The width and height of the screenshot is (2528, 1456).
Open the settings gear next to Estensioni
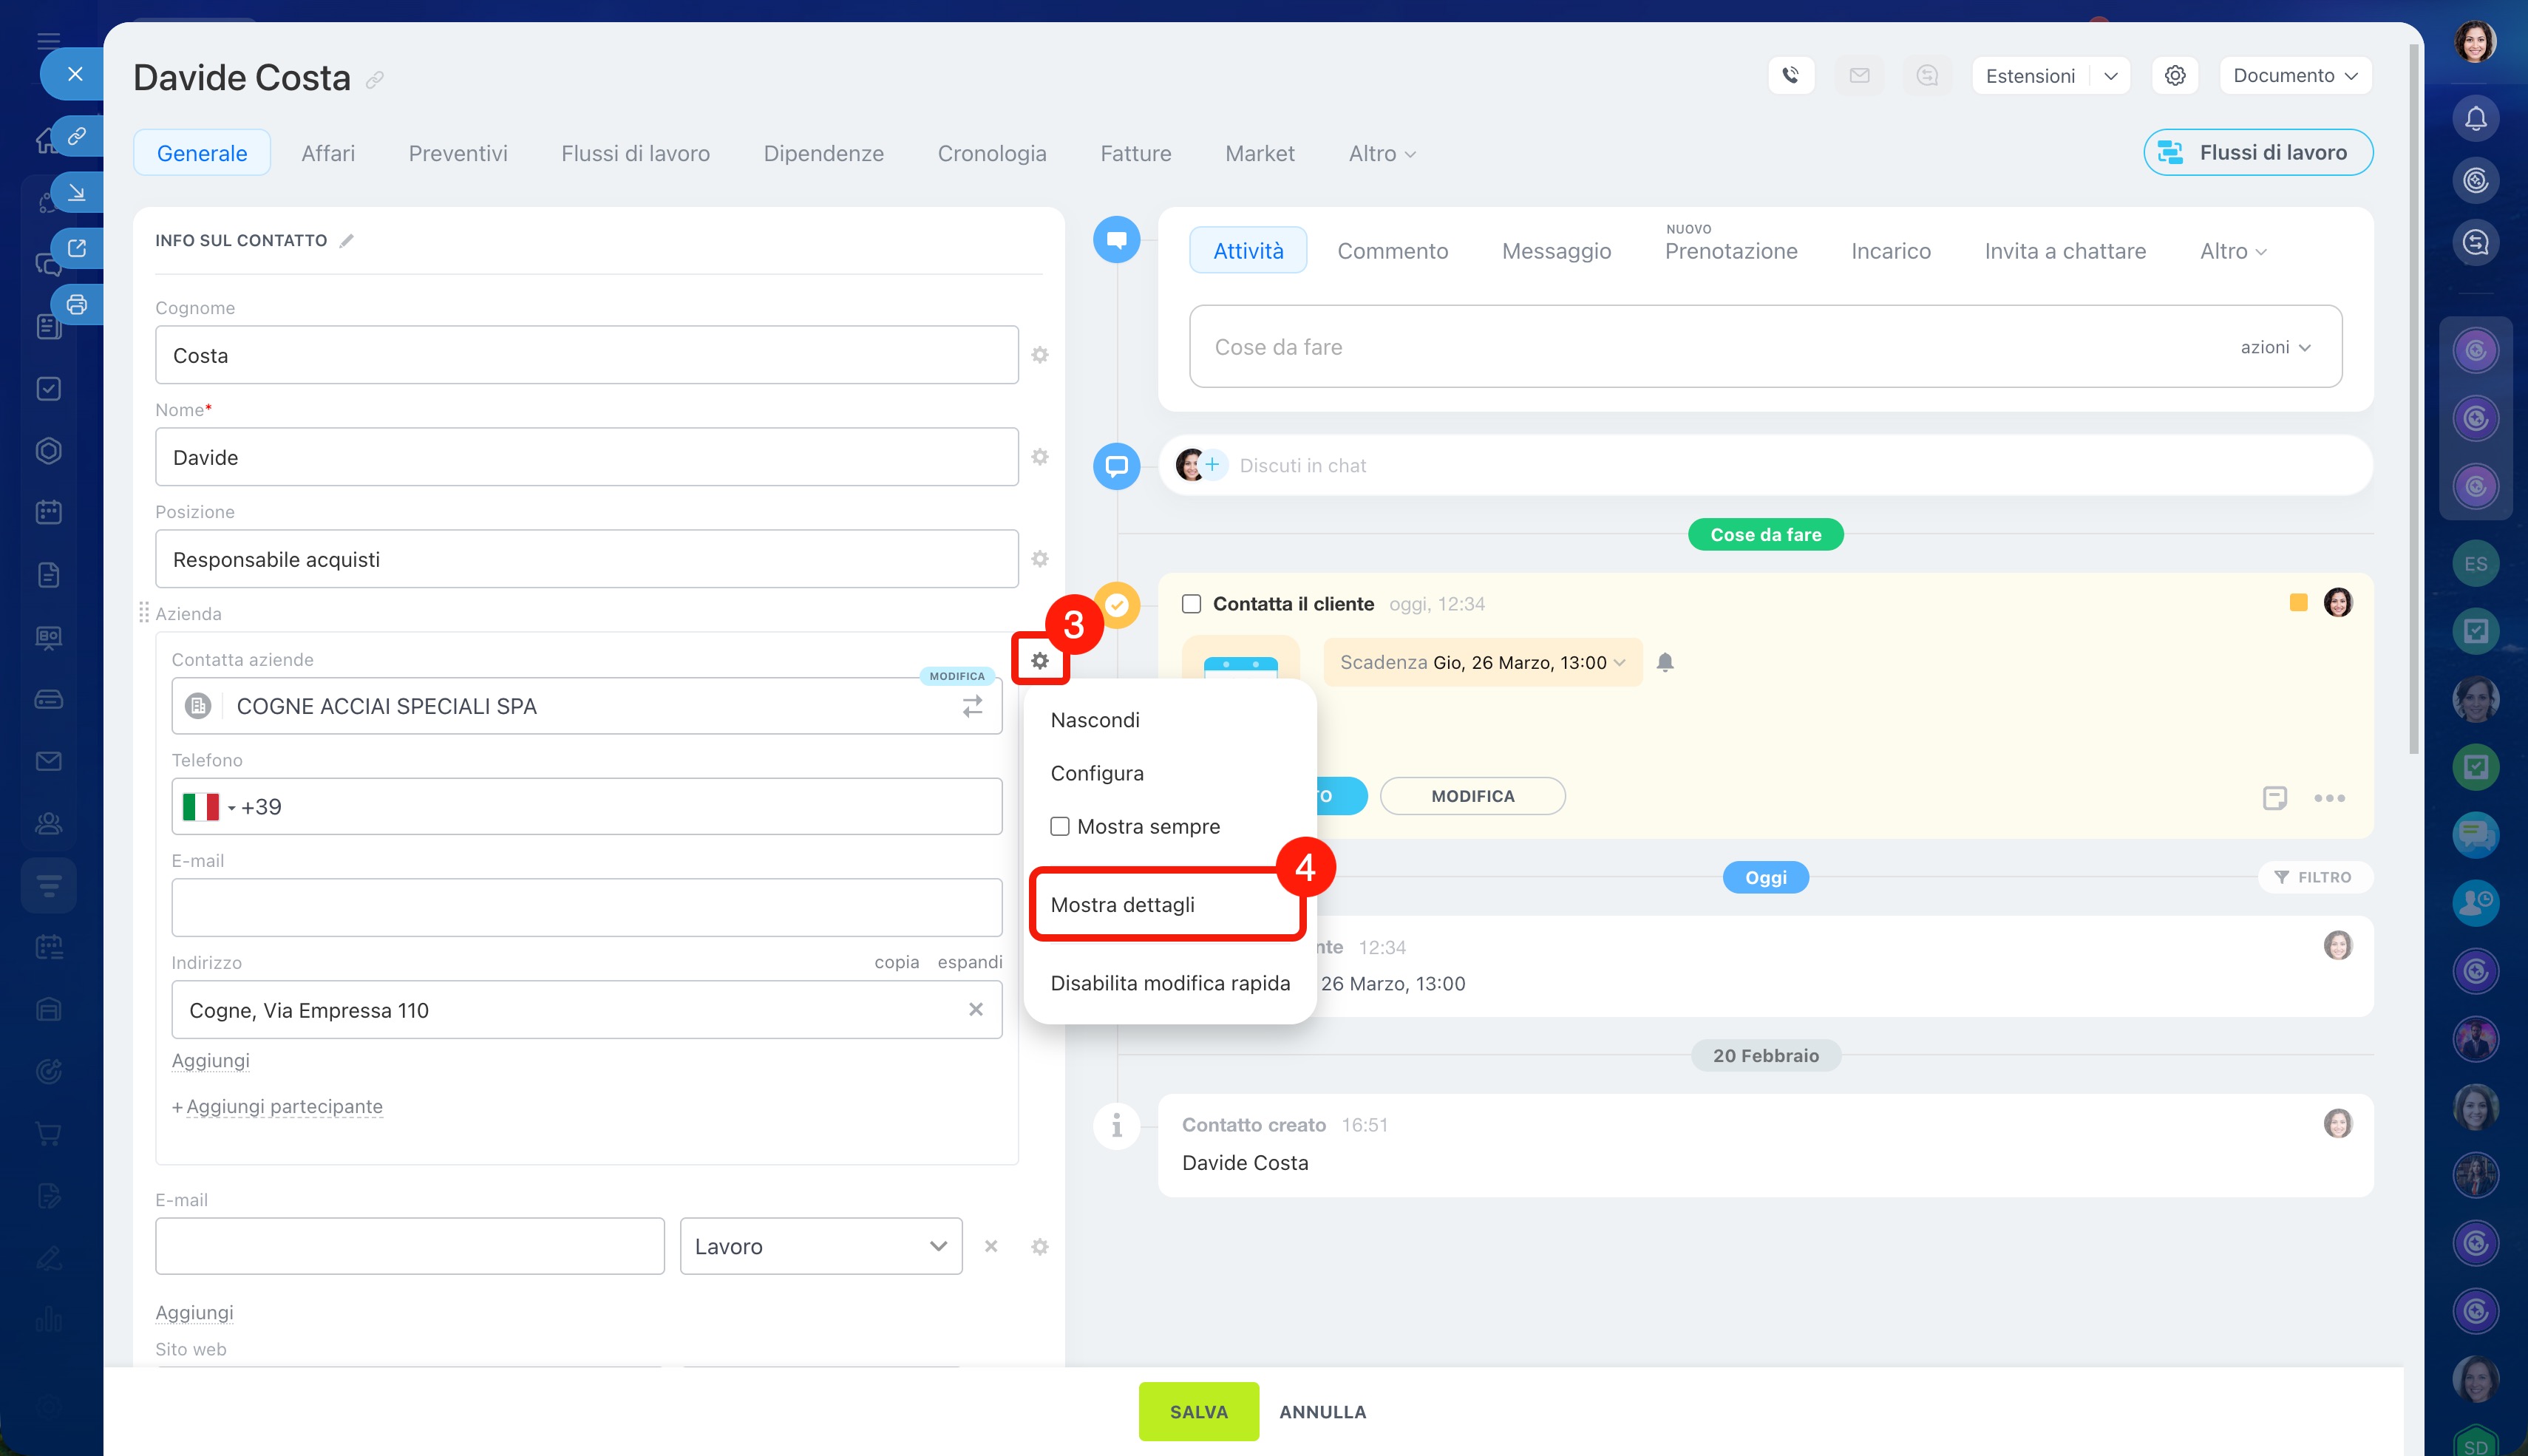[2174, 75]
